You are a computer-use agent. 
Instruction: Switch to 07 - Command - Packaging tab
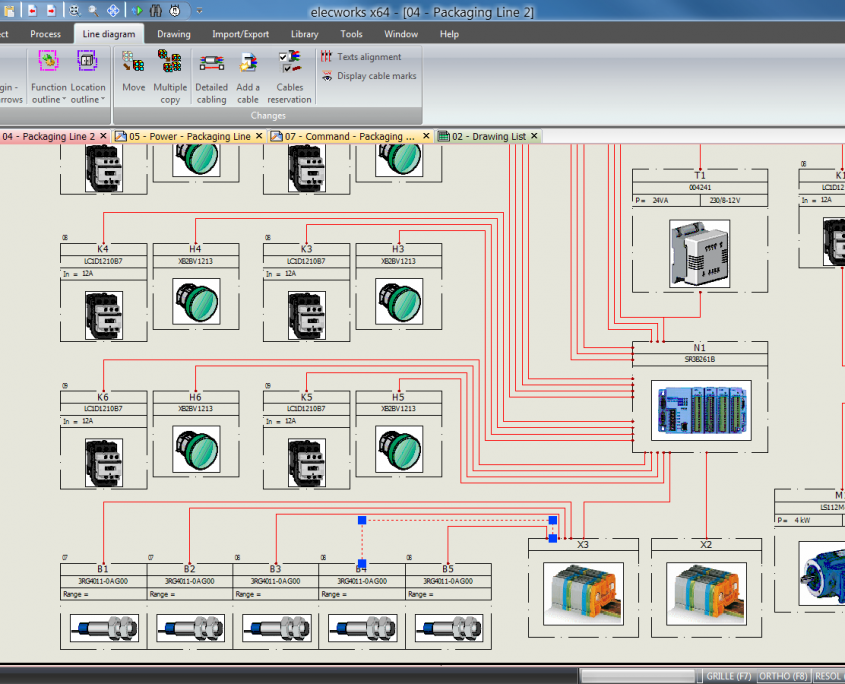(x=350, y=136)
